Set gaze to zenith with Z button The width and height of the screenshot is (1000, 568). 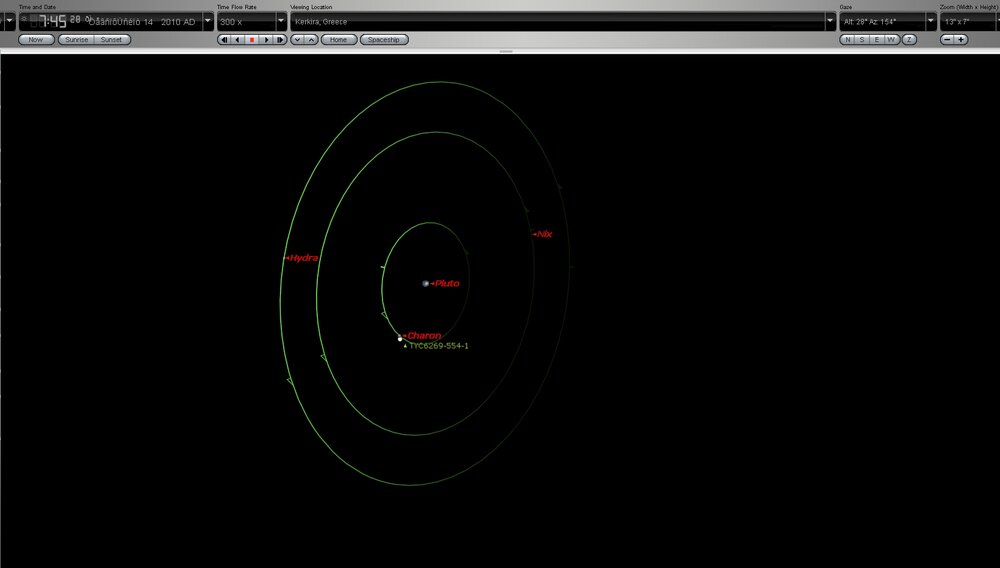tap(909, 40)
